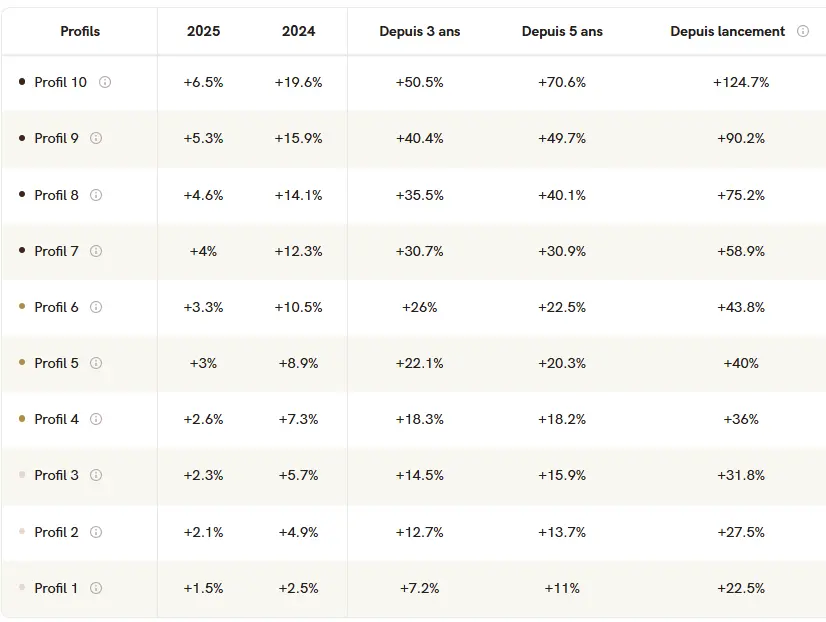Screen dimensions: 826x622
Task: Select the Profil 1 row label
Action: pyautogui.click(x=56, y=588)
